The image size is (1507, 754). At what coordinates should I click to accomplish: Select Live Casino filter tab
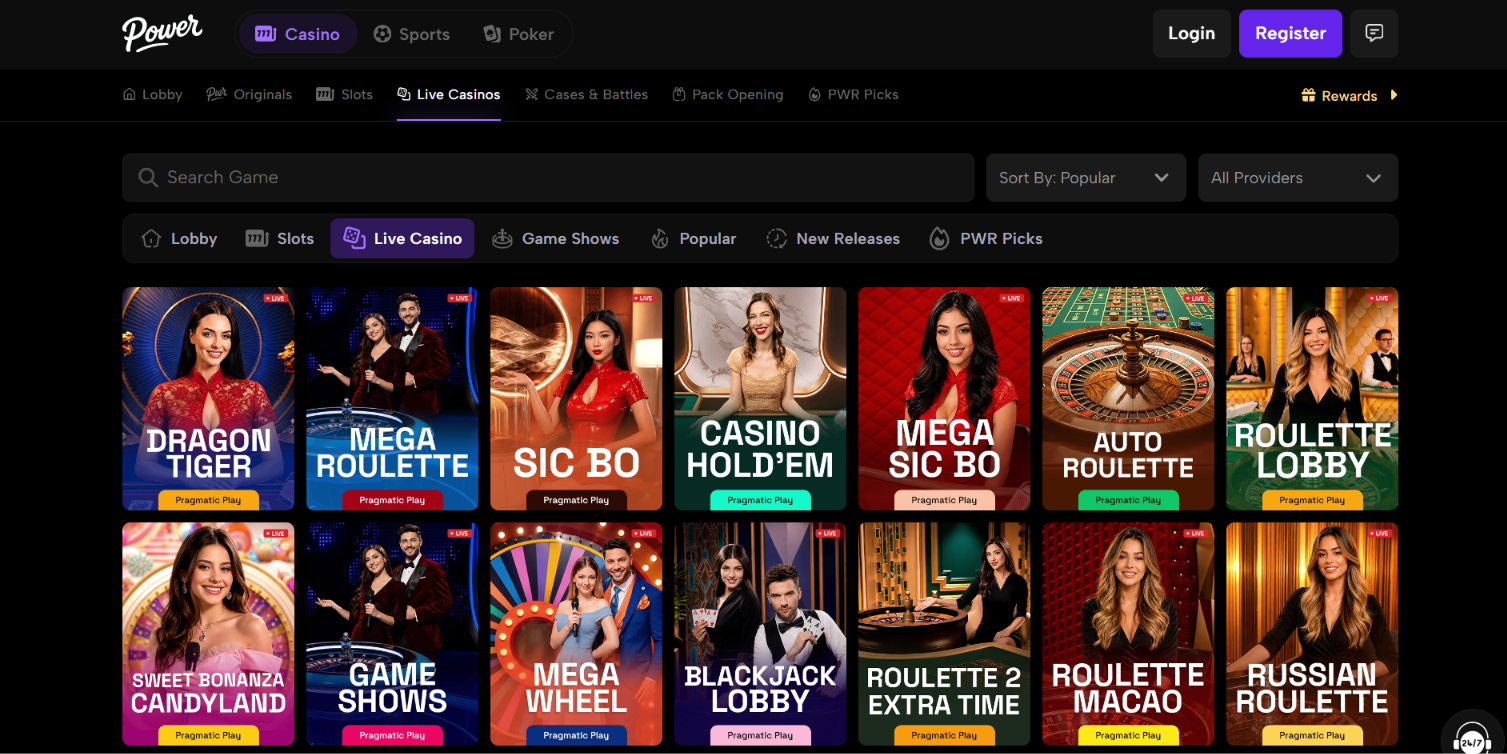click(402, 238)
